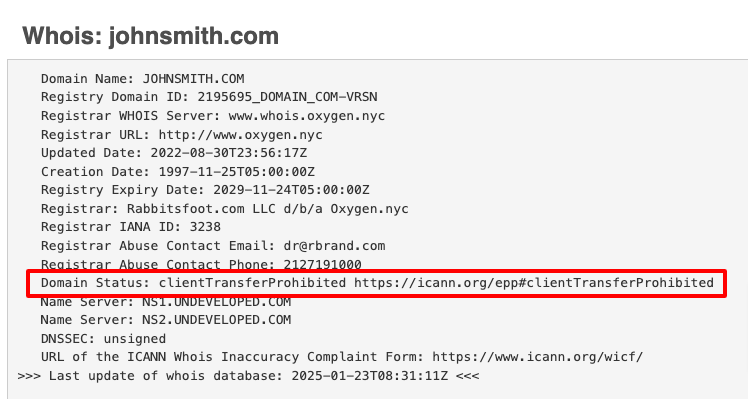The height and width of the screenshot is (399, 748).
Task: Open the icann.org/epp#clientTransferProhibited link
Action: coord(534,283)
